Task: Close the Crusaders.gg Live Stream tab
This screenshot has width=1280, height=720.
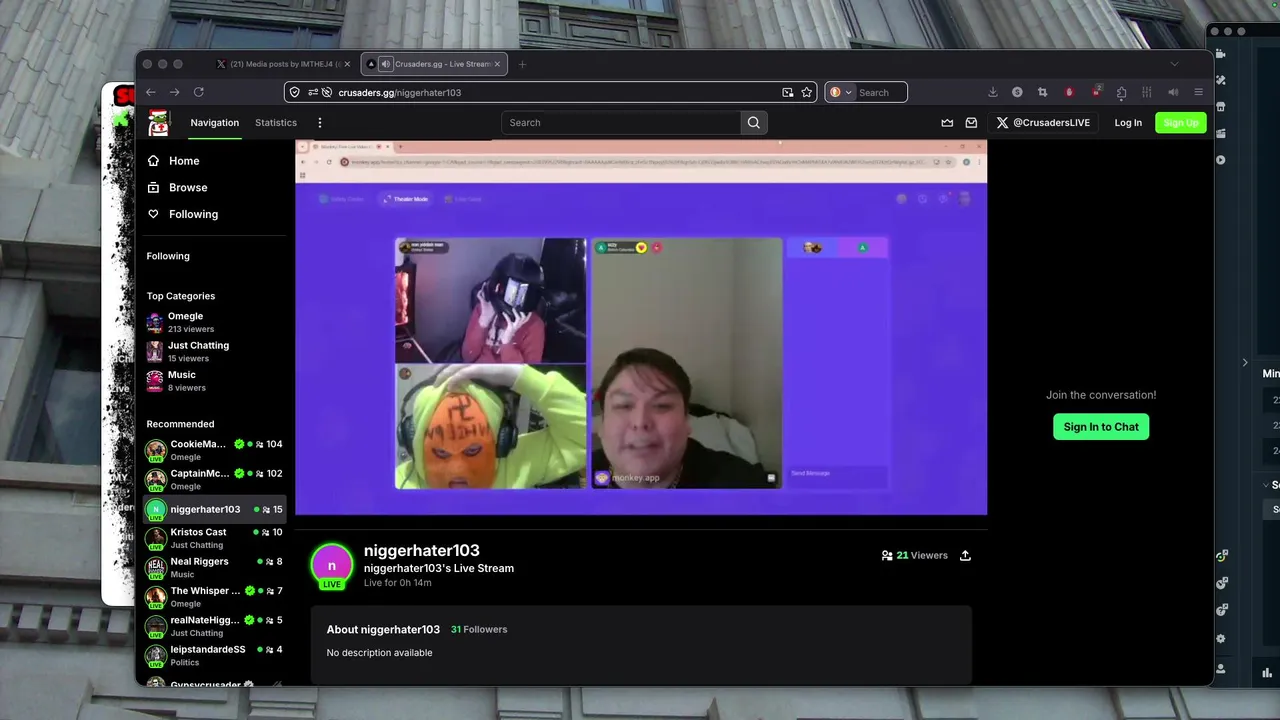Action: coord(497,64)
